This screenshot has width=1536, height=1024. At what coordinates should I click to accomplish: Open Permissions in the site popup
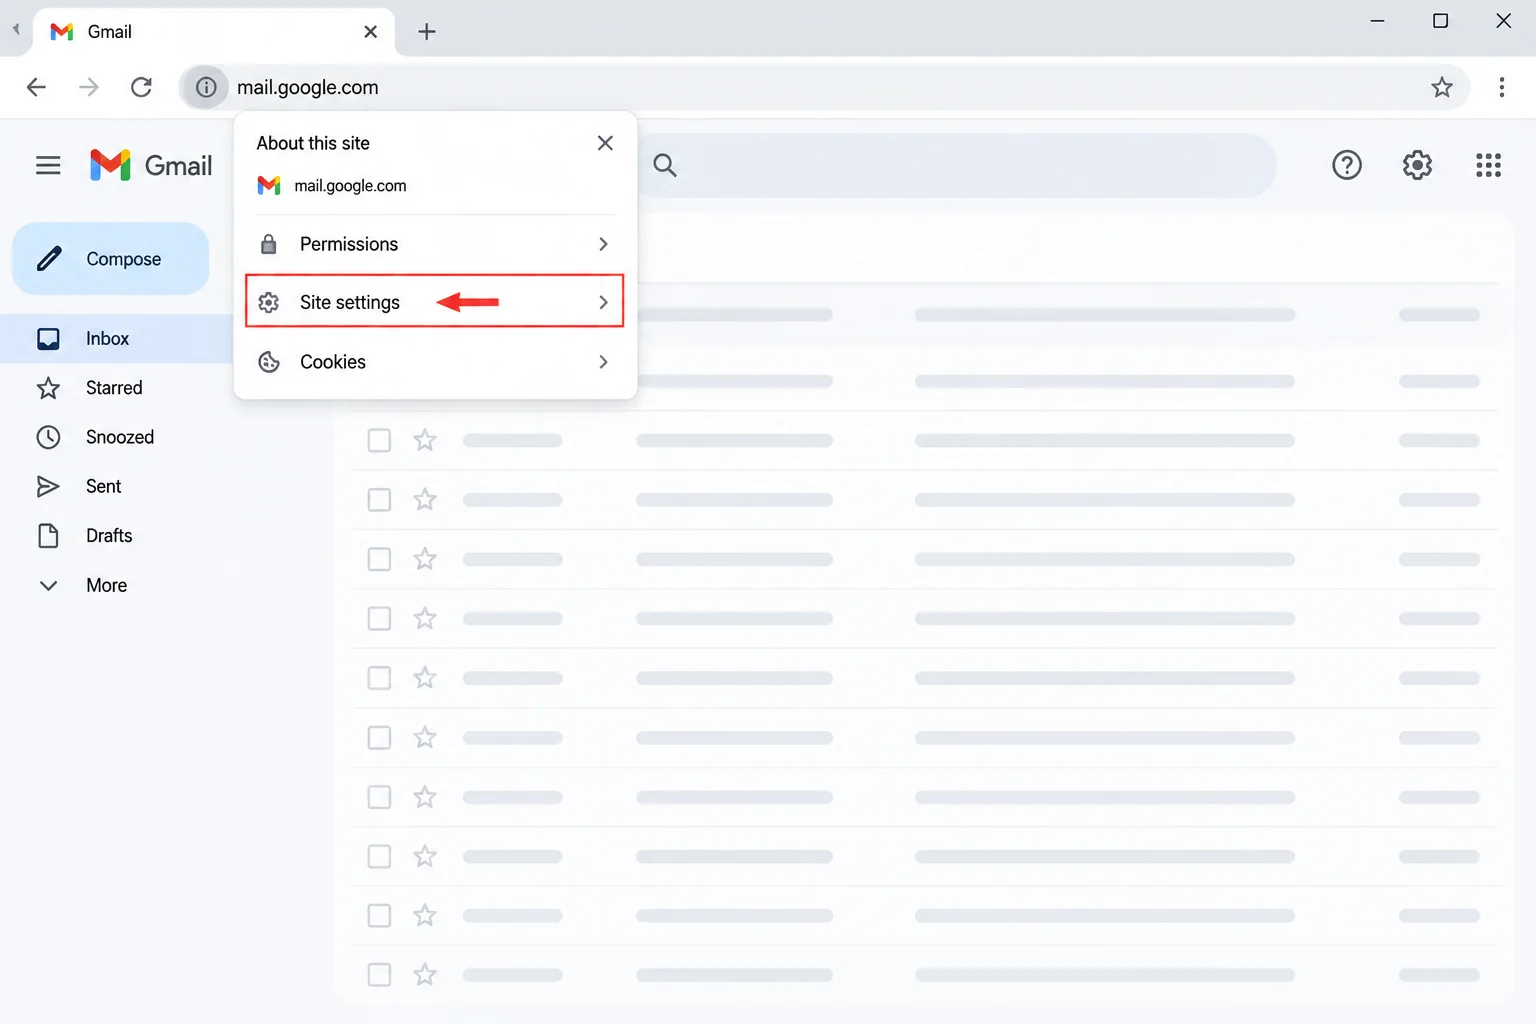(435, 244)
